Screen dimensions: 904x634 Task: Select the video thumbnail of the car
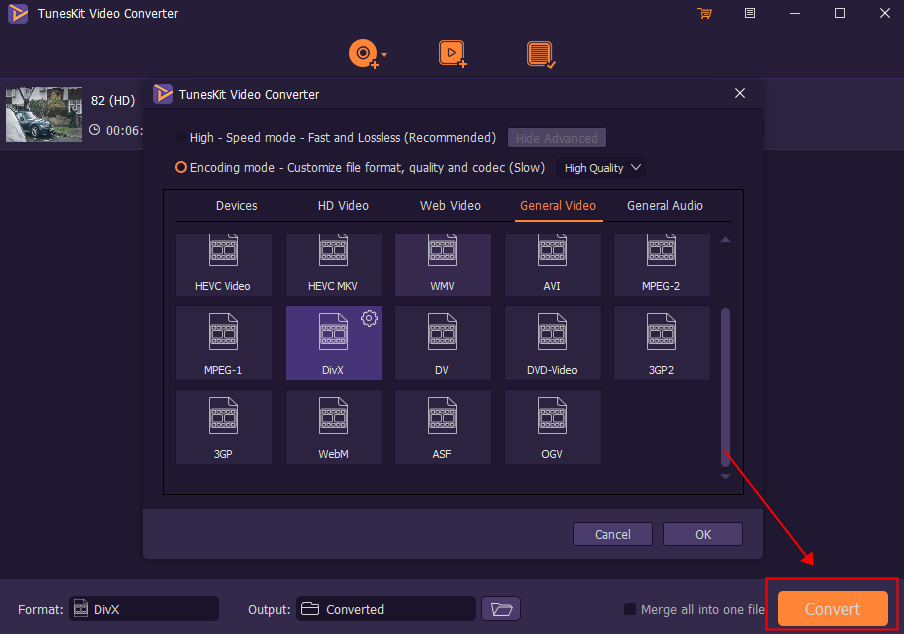(x=44, y=114)
